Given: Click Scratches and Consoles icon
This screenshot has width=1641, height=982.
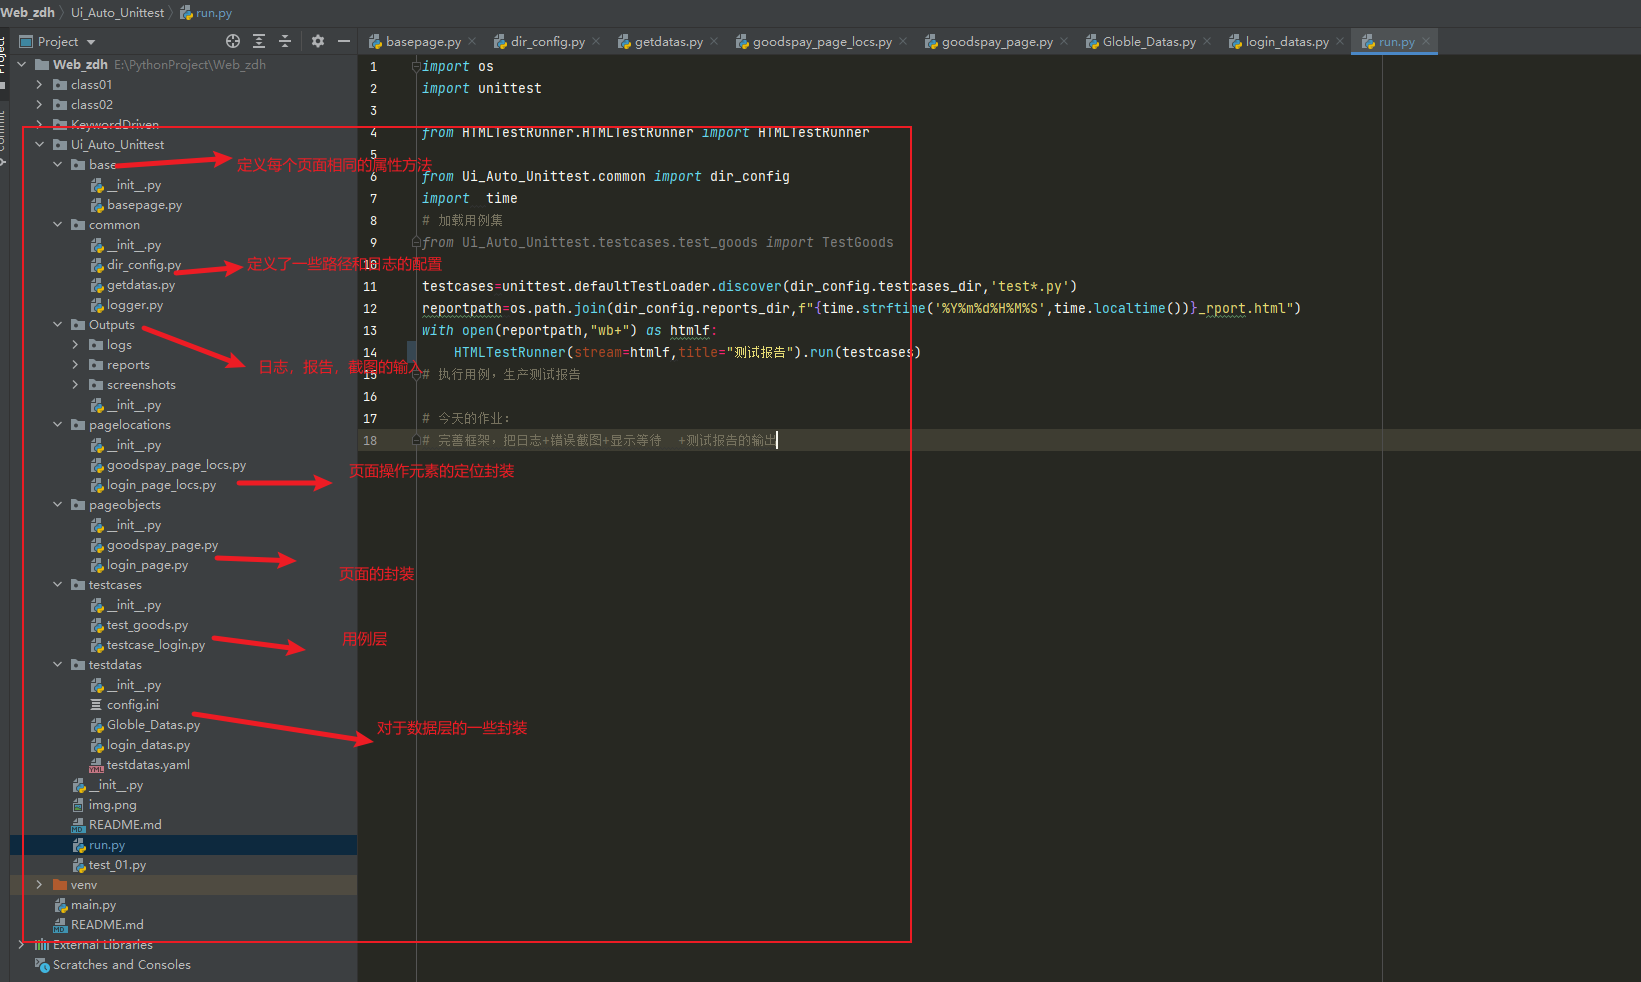Looking at the screenshot, I should coord(42,965).
